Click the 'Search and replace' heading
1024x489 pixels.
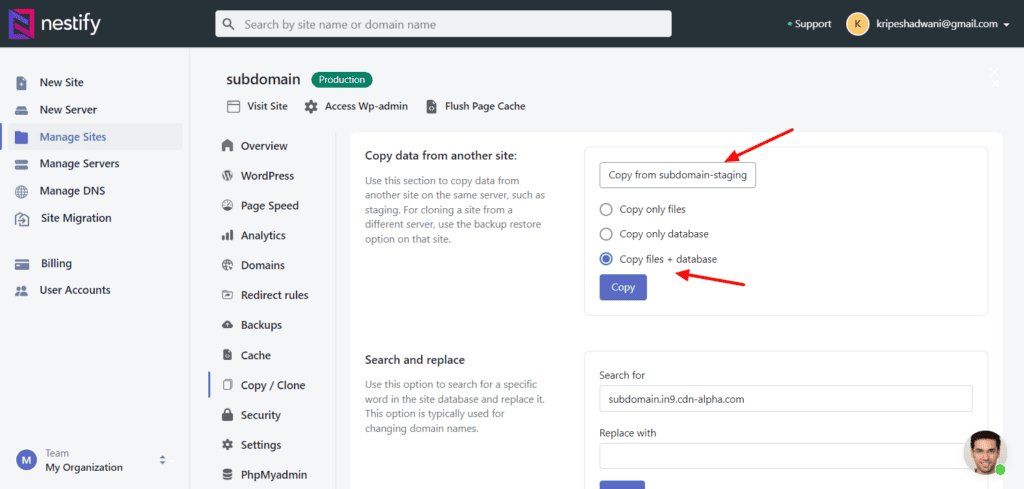click(415, 360)
